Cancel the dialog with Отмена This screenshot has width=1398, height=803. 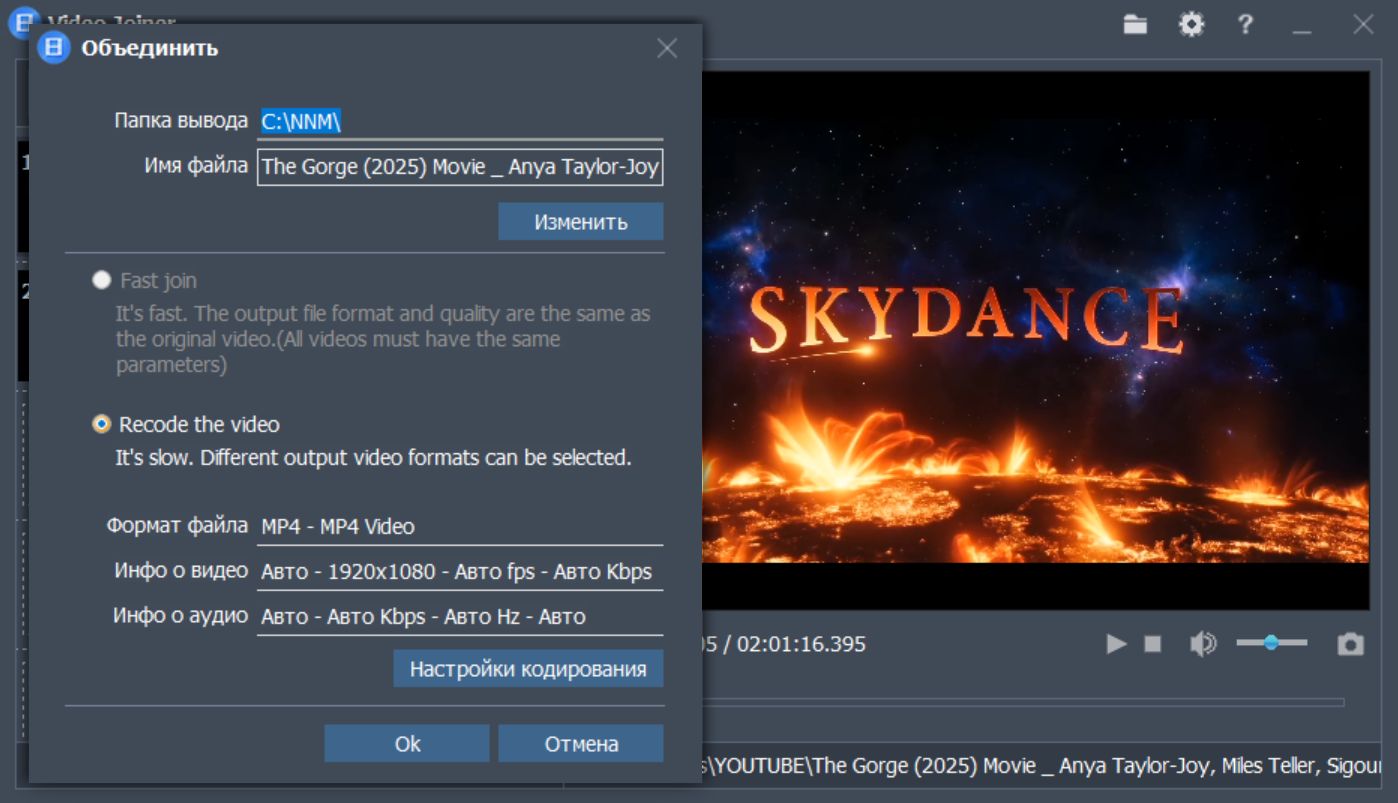pos(580,744)
